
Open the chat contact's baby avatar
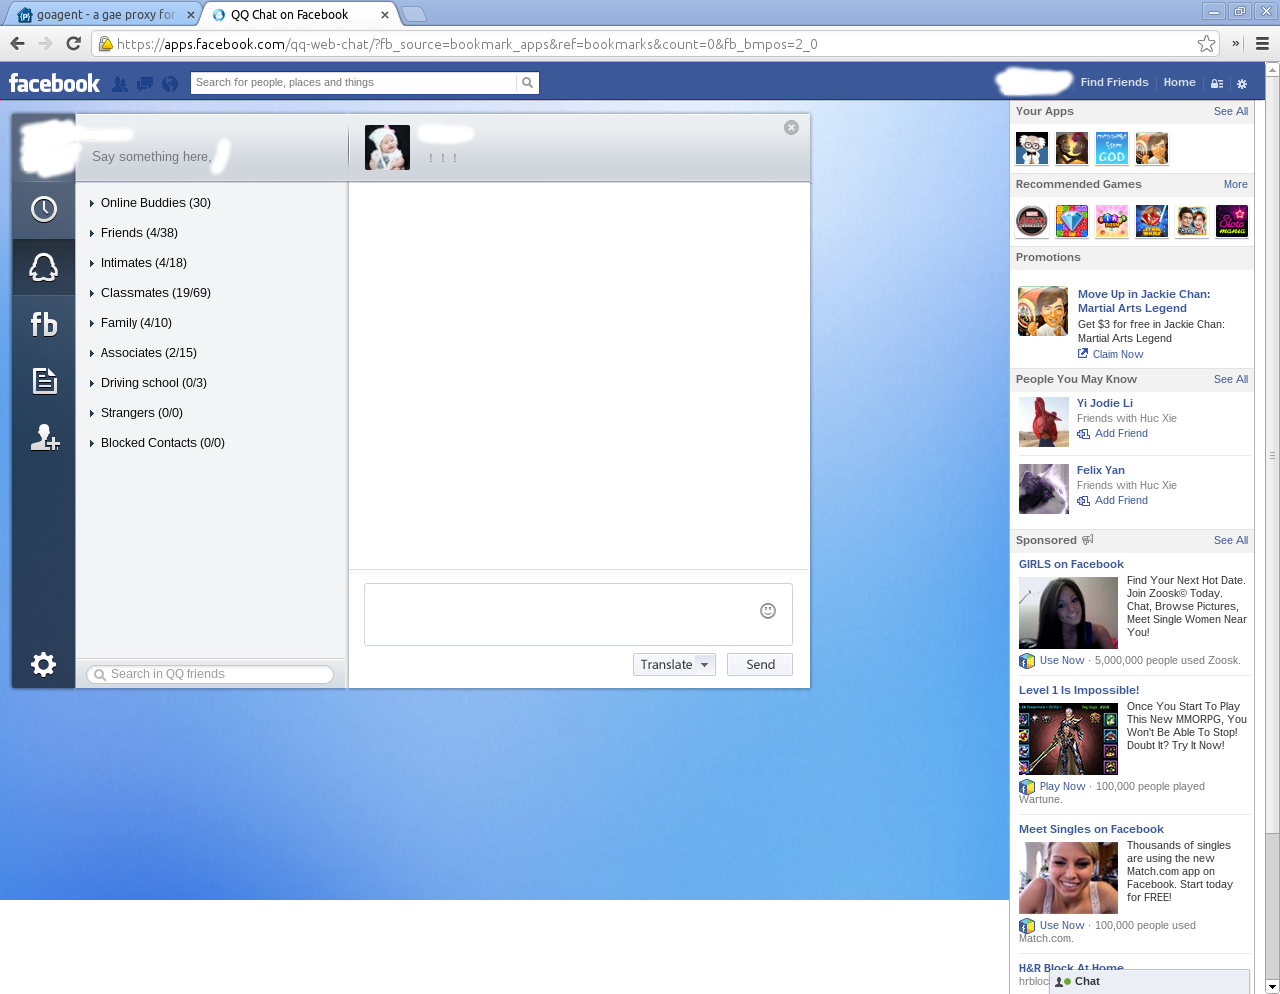coord(387,147)
